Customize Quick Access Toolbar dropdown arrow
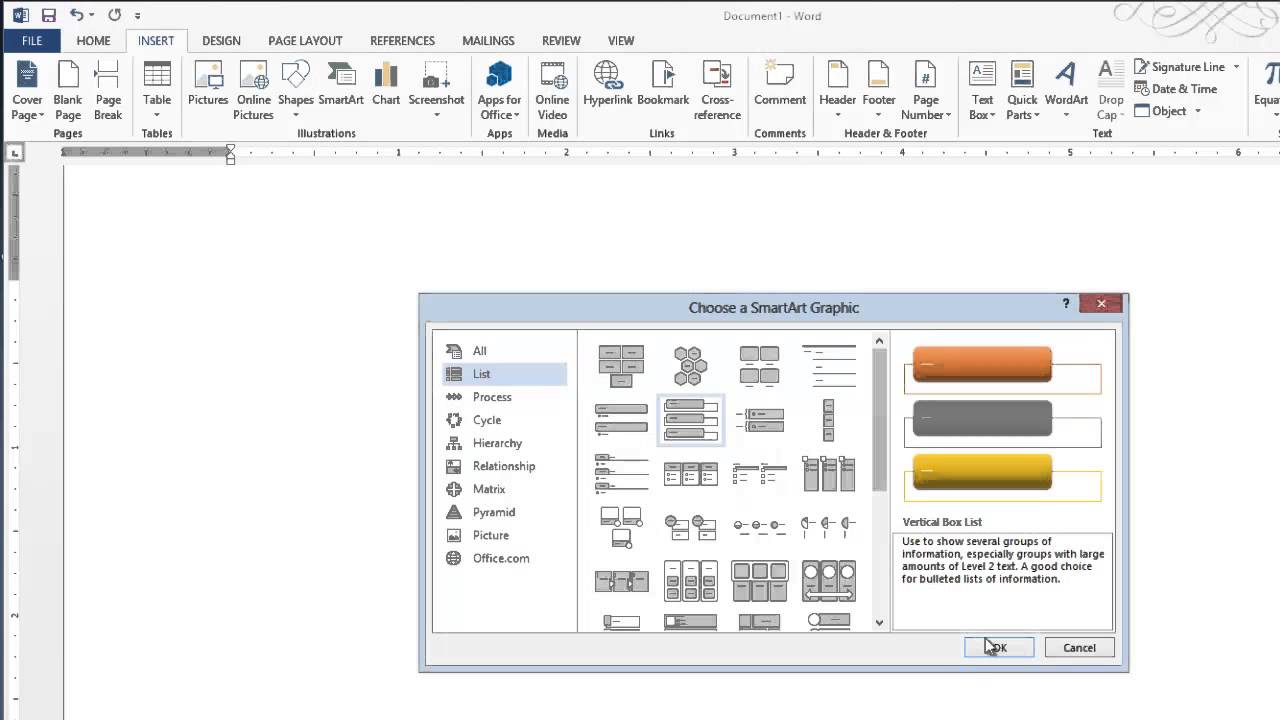The height and width of the screenshot is (720, 1280). 137,16
